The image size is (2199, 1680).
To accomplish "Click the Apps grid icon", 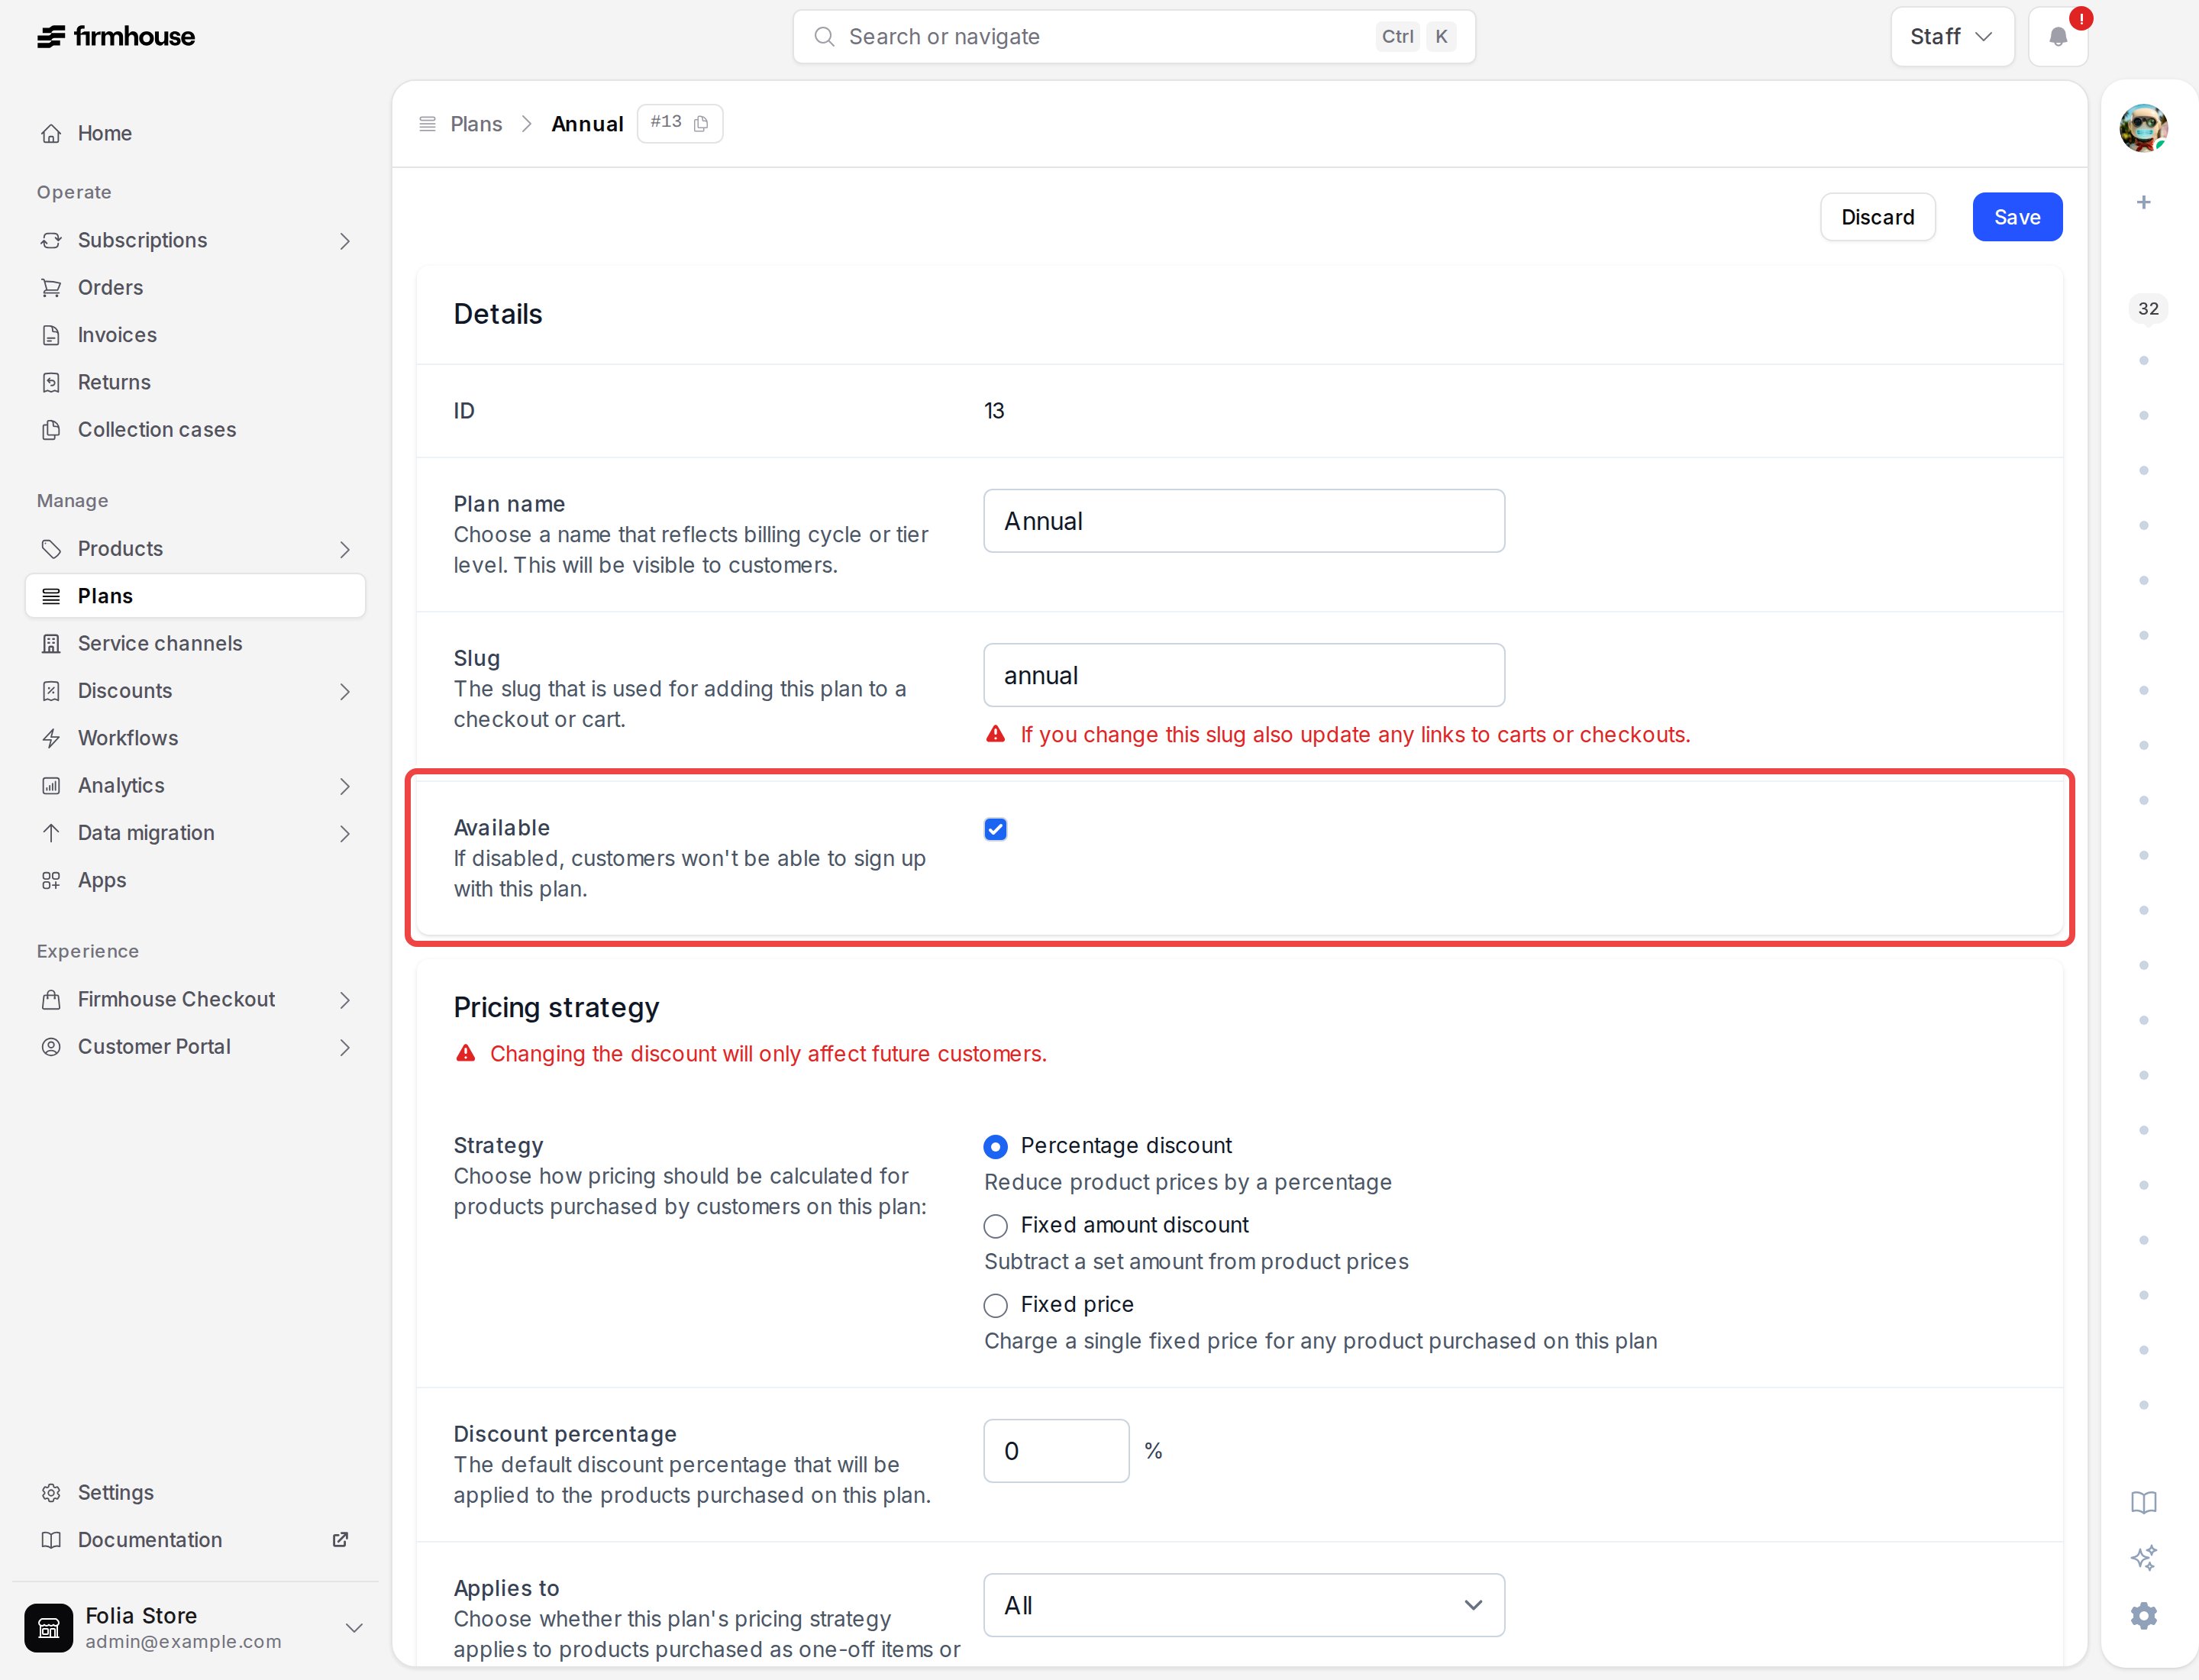I will (51, 881).
